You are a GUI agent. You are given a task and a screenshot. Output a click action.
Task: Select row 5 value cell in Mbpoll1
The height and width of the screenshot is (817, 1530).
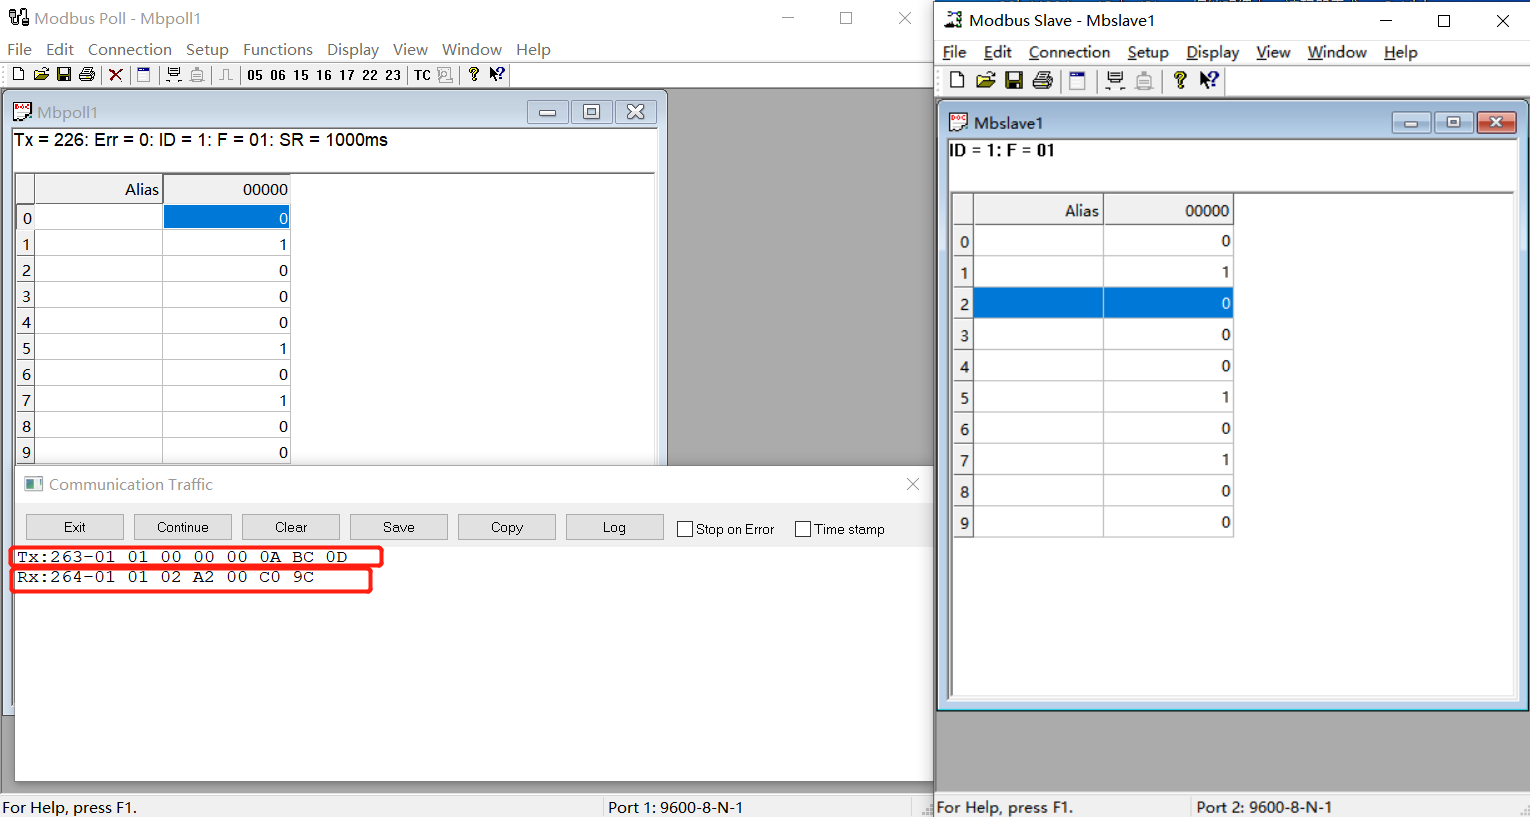[x=227, y=348]
